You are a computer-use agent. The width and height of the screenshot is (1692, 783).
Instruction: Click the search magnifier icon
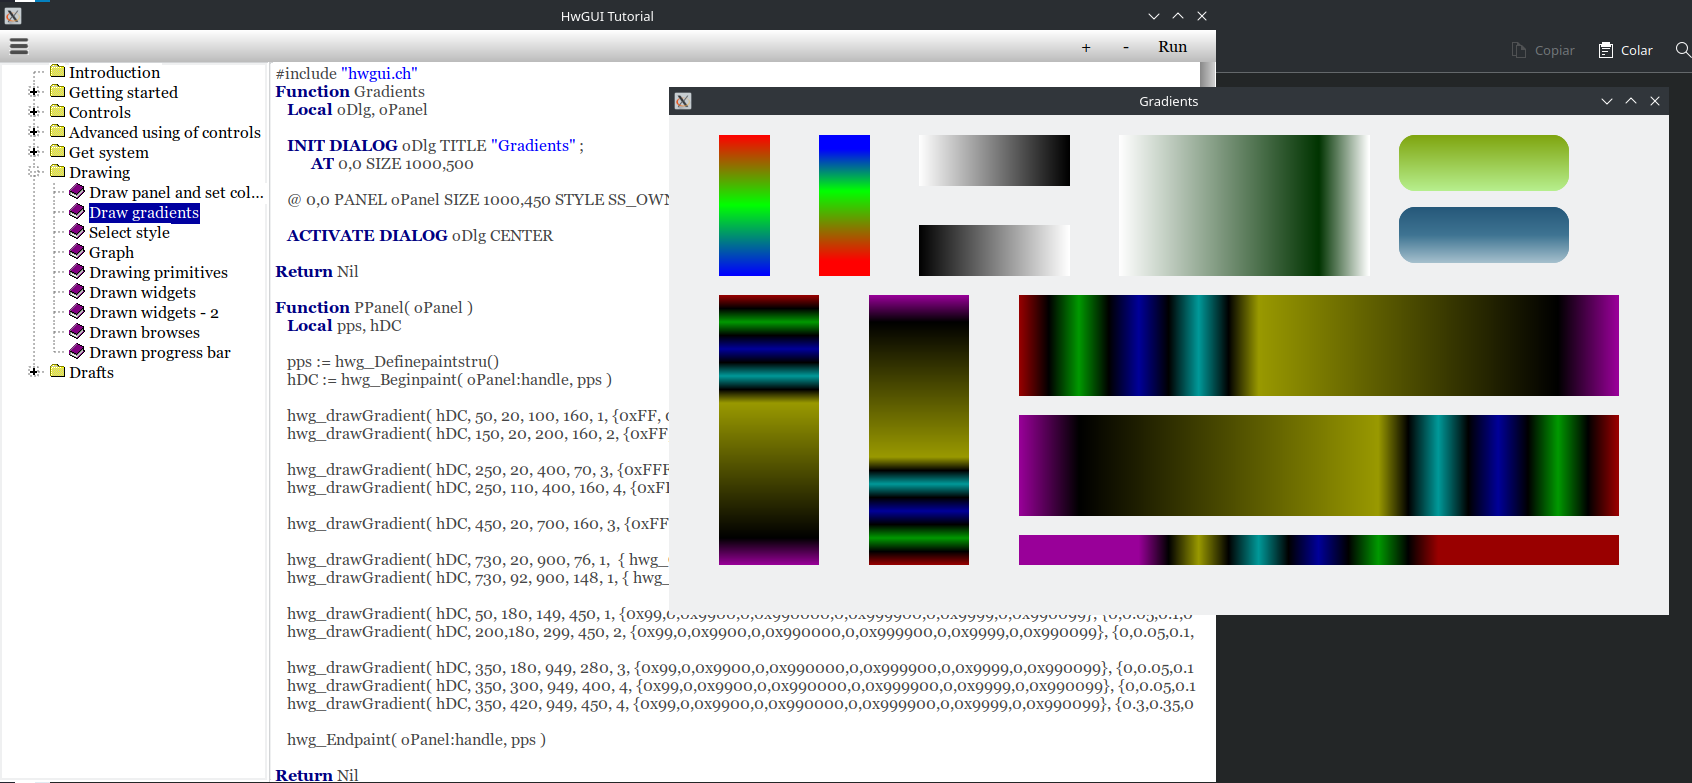click(1683, 50)
